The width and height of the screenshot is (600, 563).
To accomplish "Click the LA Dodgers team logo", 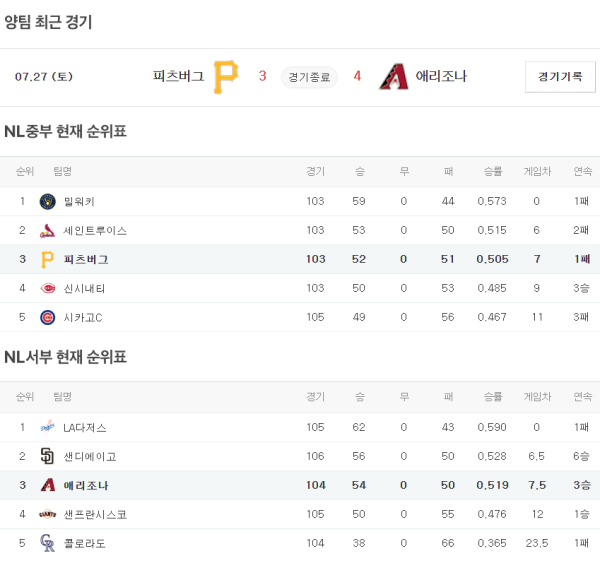I will coord(47,427).
